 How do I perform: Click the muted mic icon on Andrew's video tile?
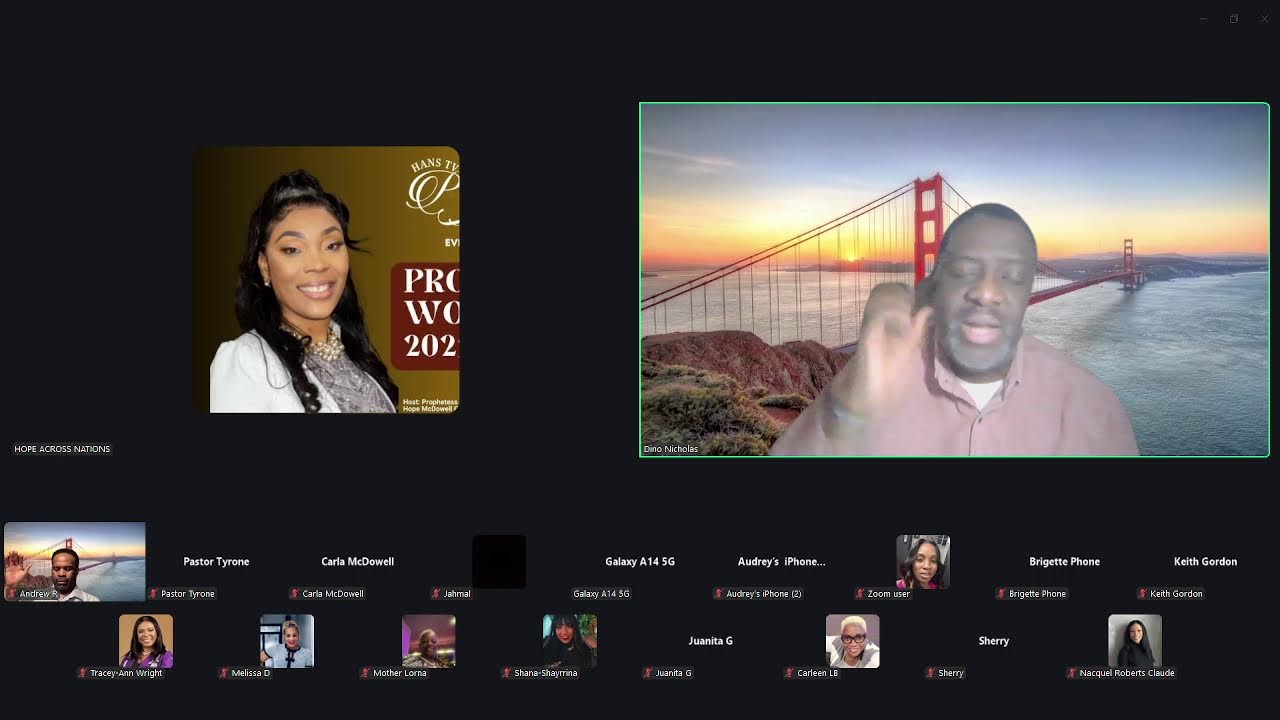click(12, 594)
